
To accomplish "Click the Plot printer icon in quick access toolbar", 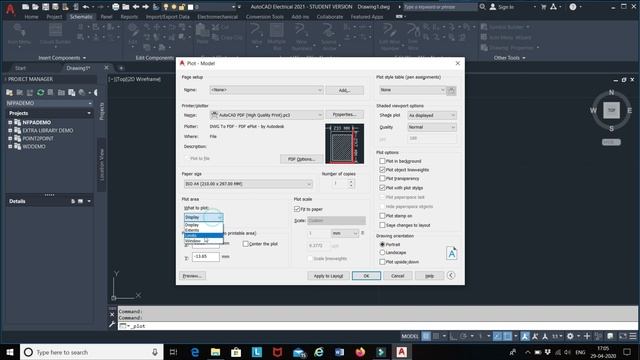I will pyautogui.click(x=116, y=7).
